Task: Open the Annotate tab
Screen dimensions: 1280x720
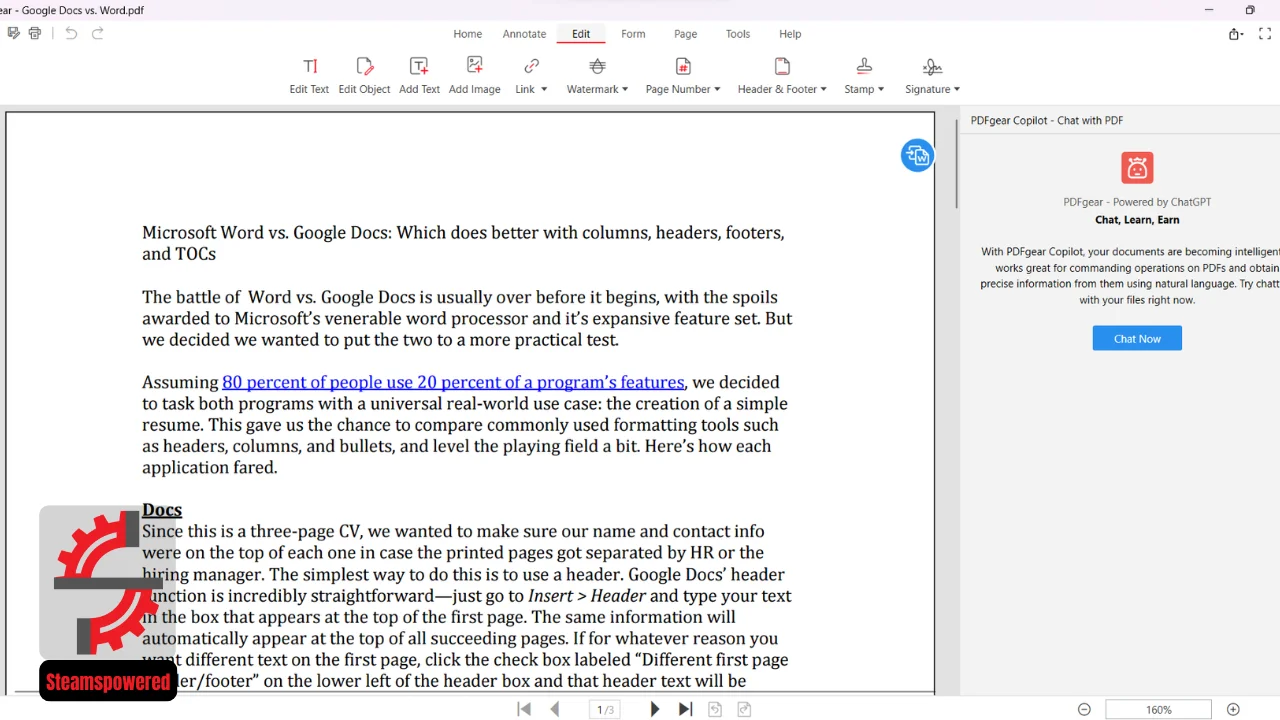Action: [x=524, y=34]
